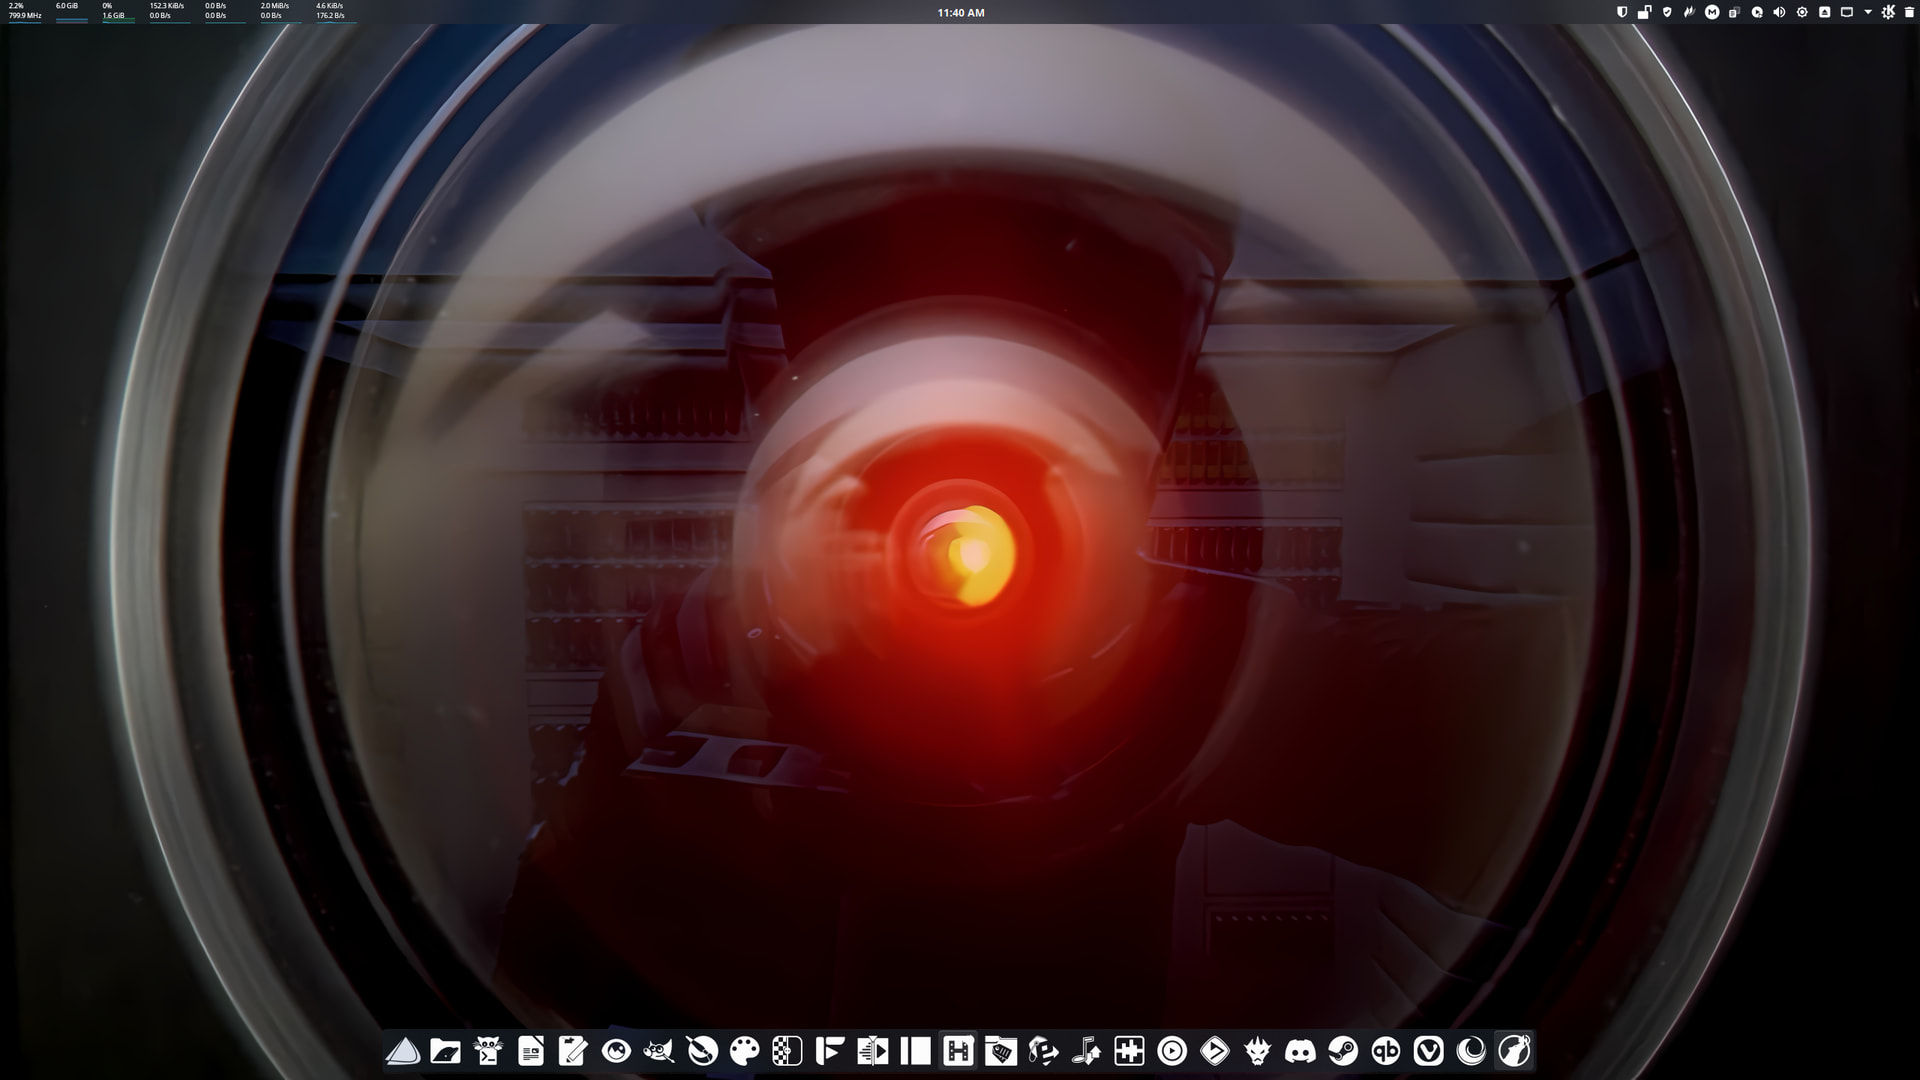Open Dolphin file manager icon
Viewport: 1920px width, 1080px height.
pos(445,1051)
